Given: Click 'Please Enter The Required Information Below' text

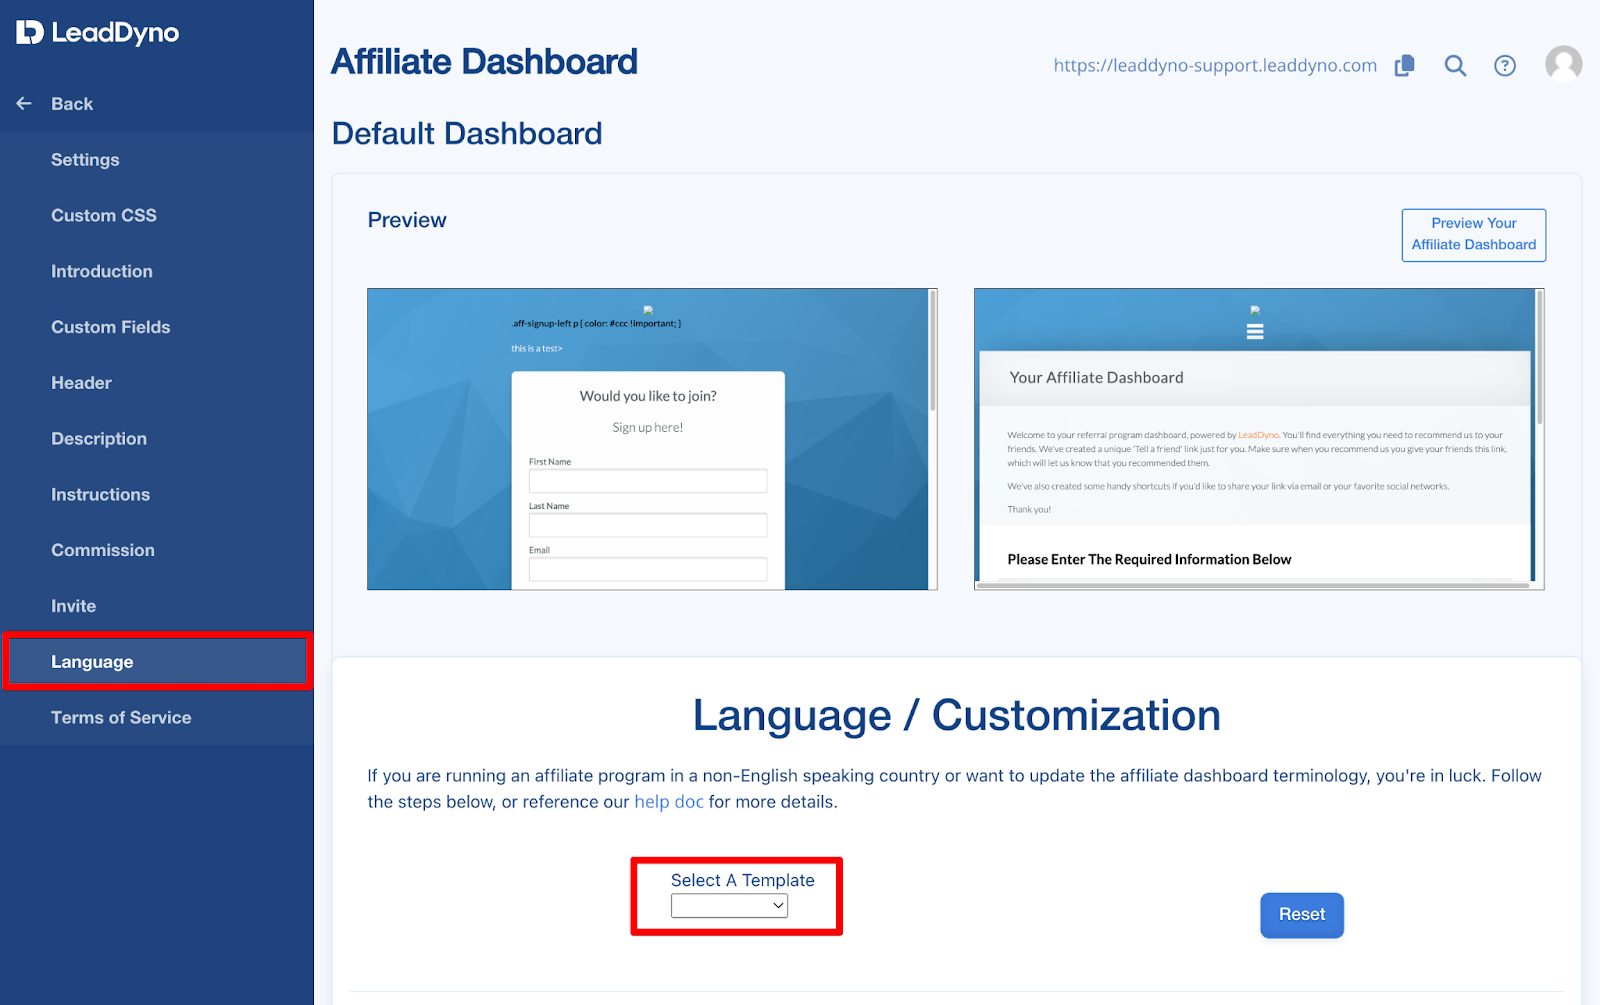Looking at the screenshot, I should tap(1149, 559).
